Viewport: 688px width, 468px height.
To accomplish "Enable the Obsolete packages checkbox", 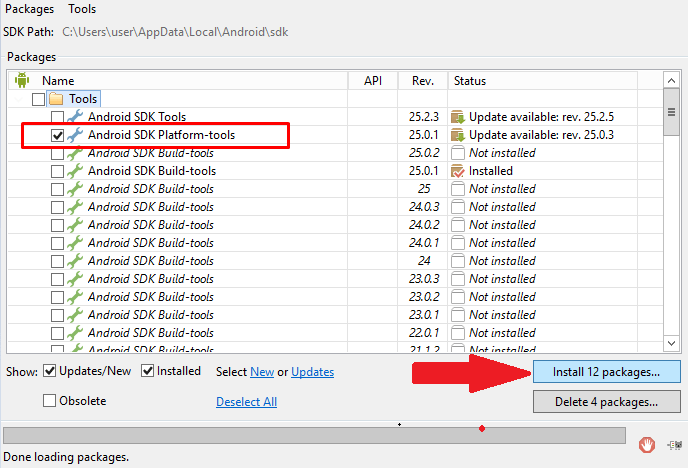I will pos(49,400).
